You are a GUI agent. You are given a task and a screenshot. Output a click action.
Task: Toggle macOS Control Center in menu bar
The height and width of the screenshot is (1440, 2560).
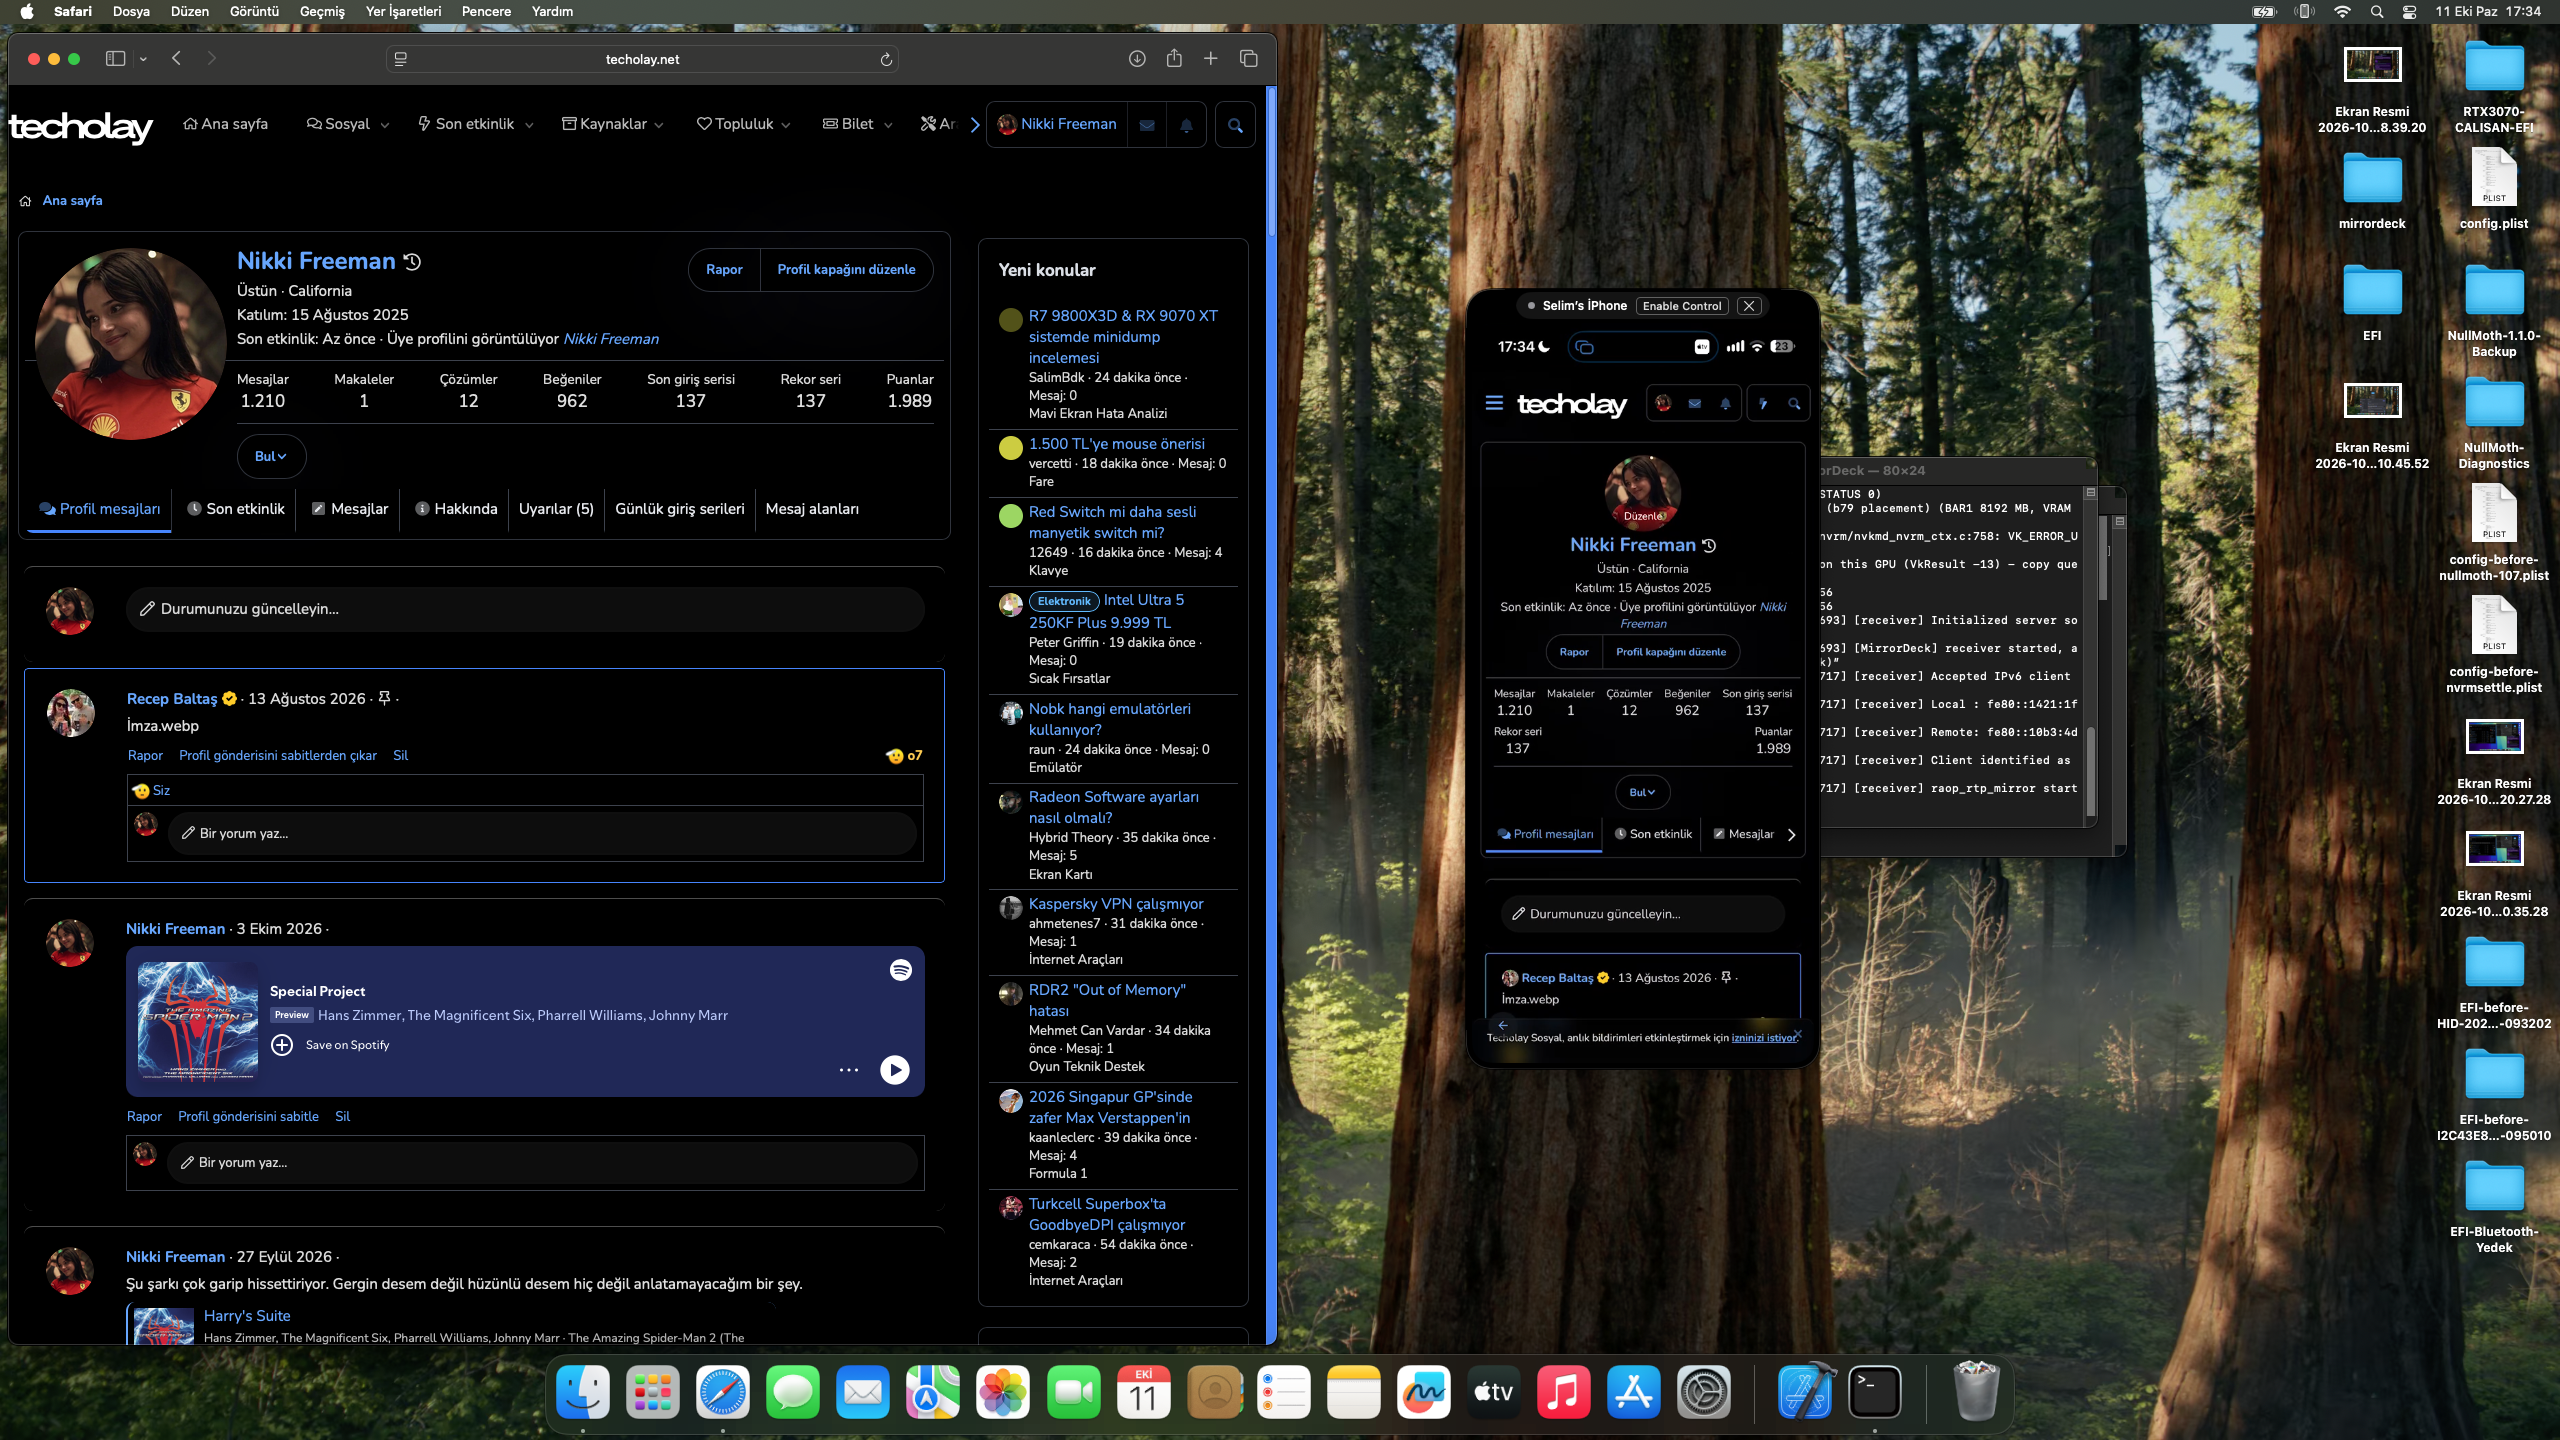2409,11
